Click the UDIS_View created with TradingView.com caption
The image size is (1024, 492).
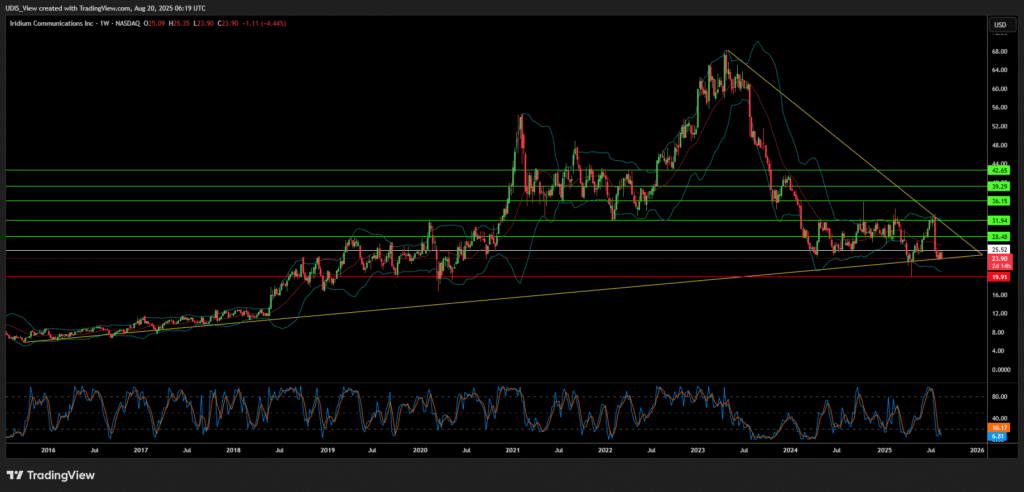coord(103,7)
